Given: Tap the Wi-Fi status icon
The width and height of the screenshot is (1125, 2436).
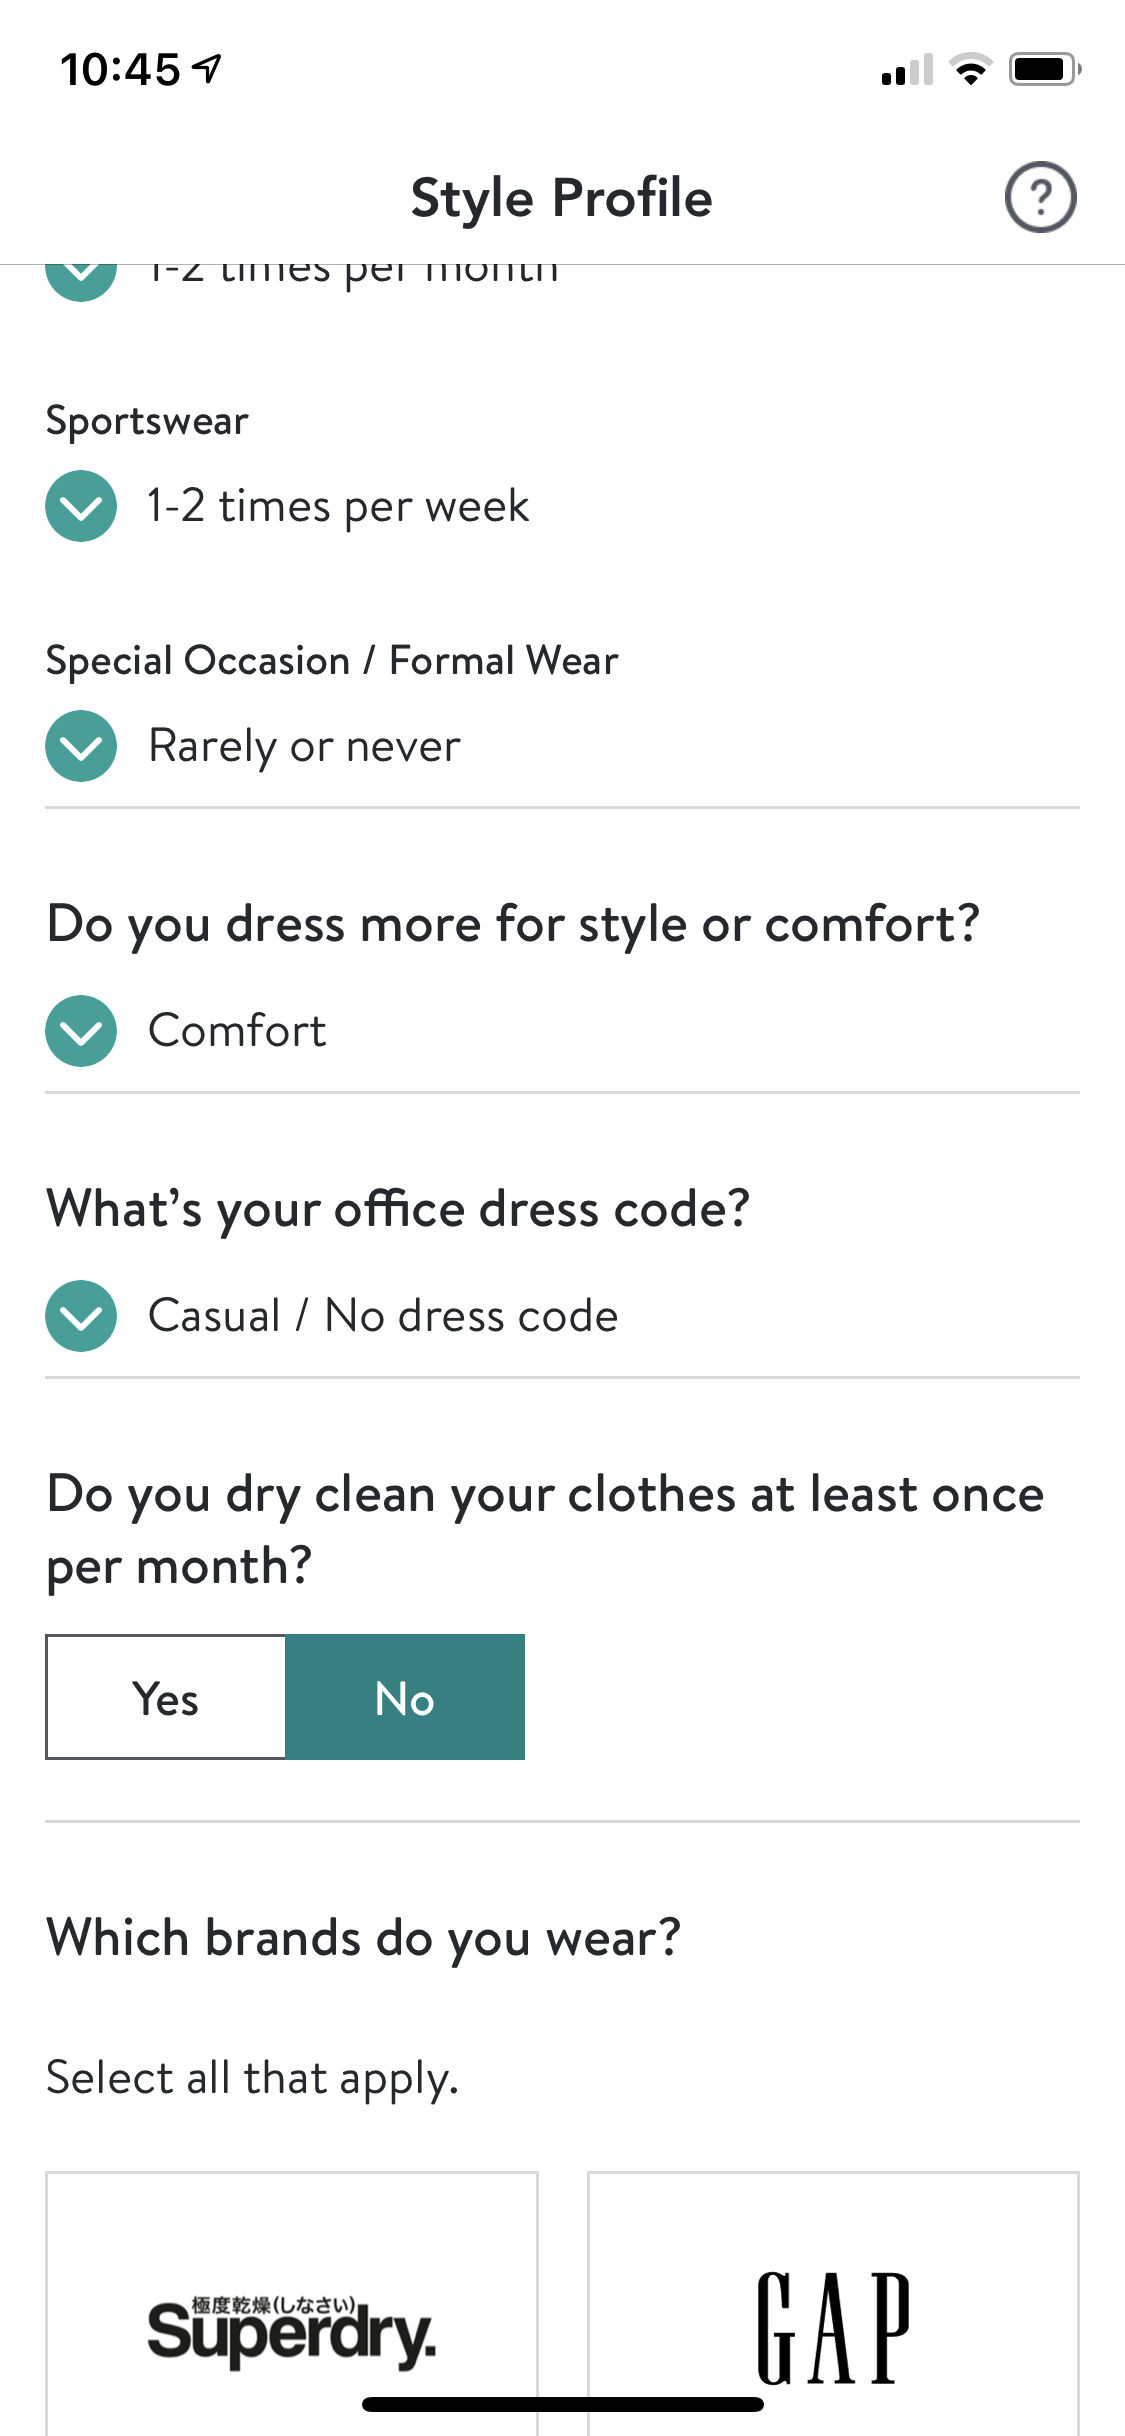Looking at the screenshot, I should (x=970, y=69).
